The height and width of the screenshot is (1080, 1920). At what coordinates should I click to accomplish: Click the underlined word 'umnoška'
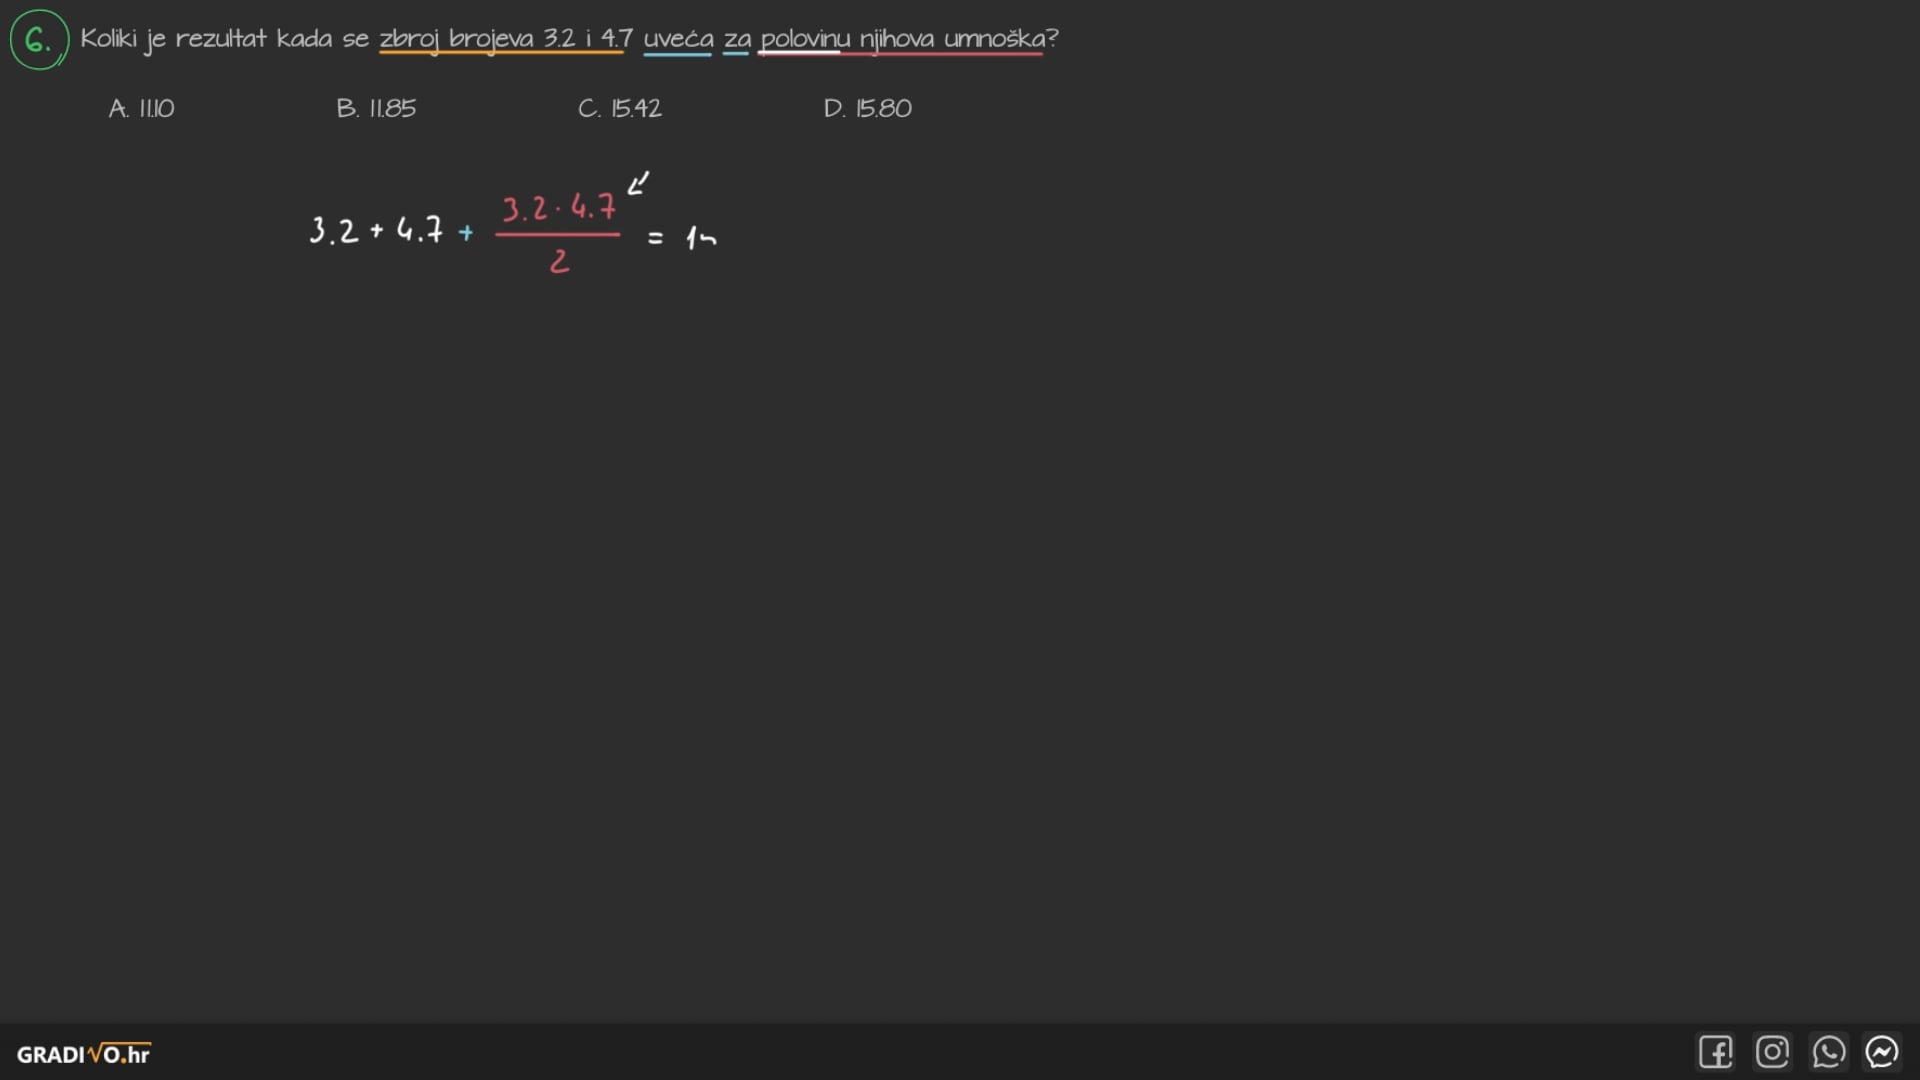coord(994,39)
